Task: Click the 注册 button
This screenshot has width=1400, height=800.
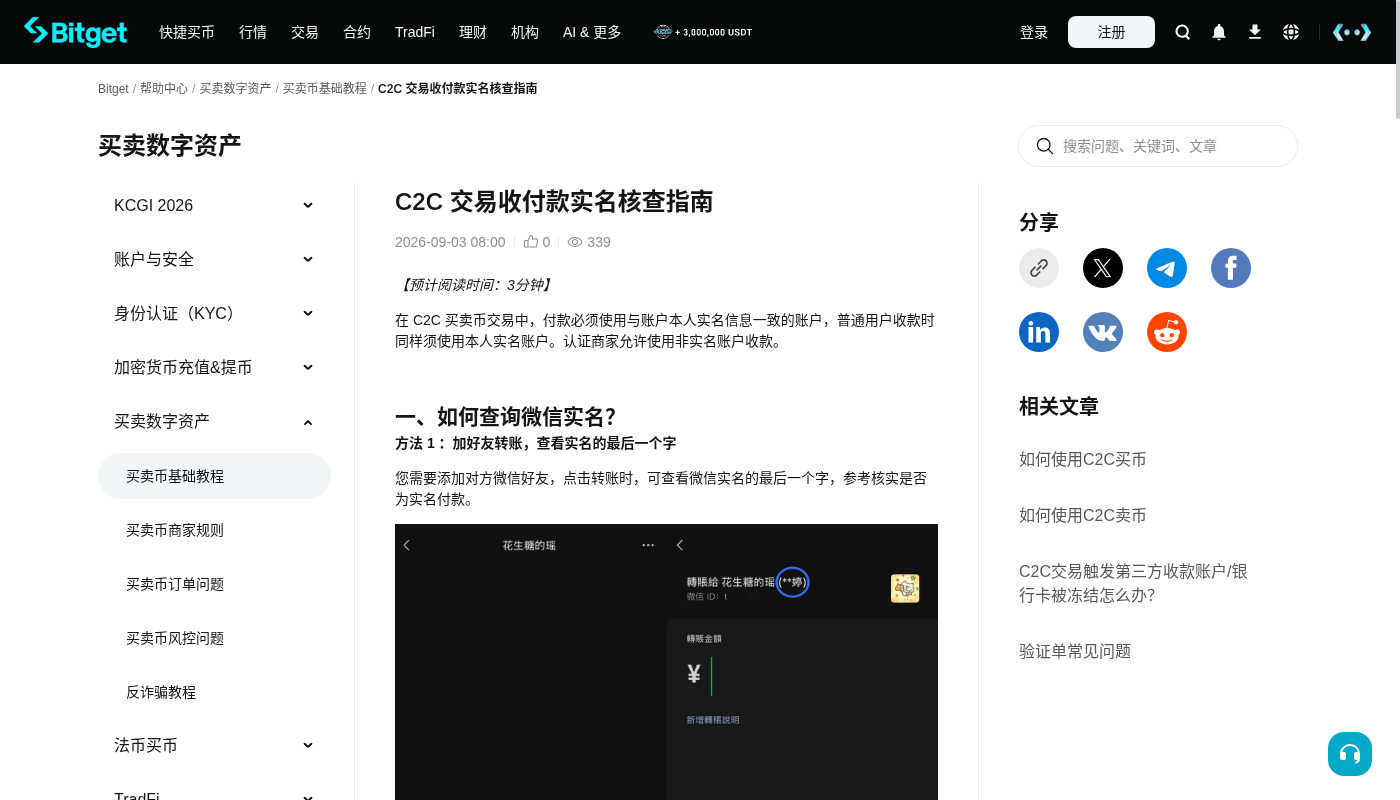Action: [x=1111, y=32]
